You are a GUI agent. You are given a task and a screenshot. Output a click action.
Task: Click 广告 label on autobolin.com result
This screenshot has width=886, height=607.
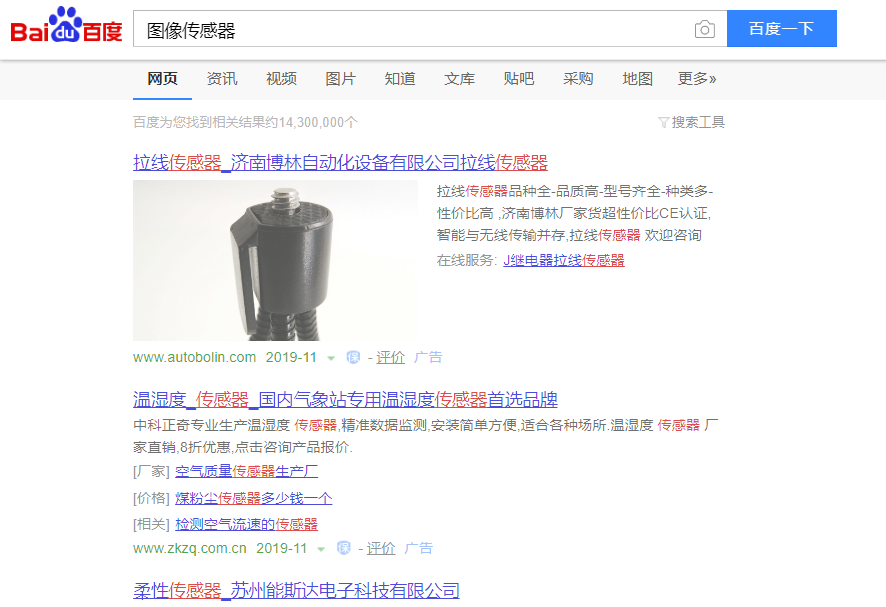tap(428, 357)
